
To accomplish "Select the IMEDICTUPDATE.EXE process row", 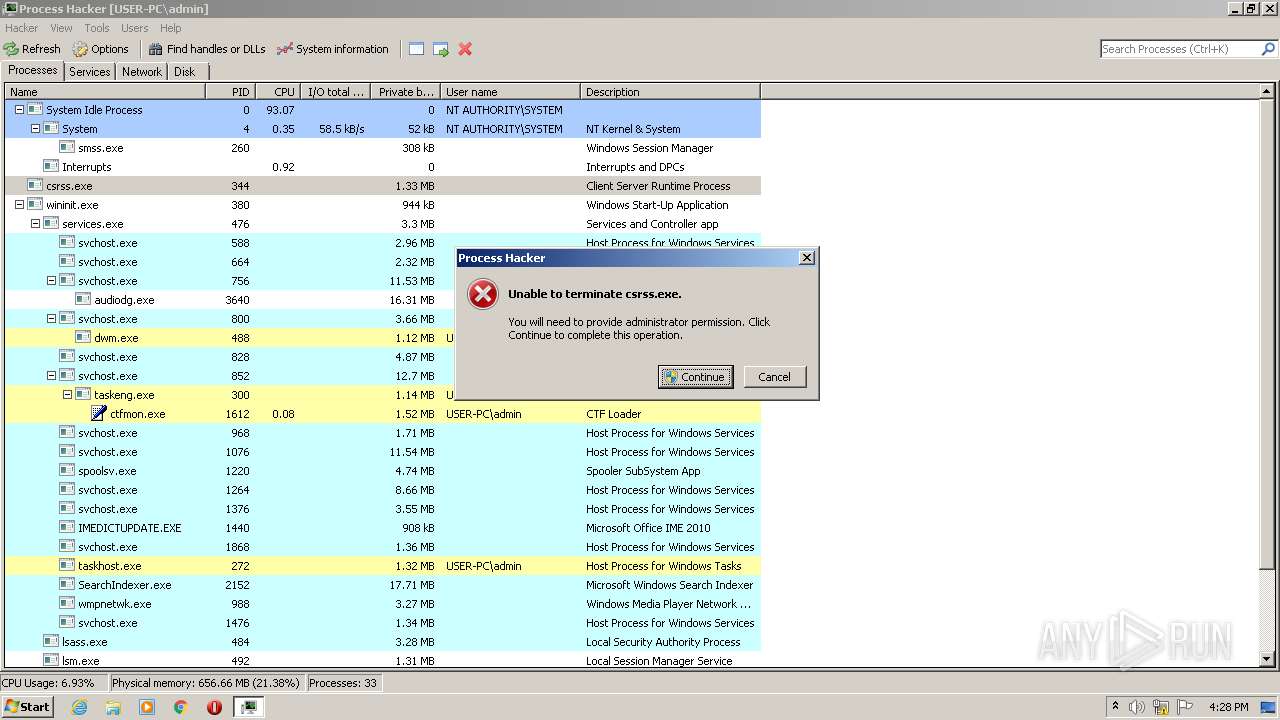I will [x=383, y=528].
